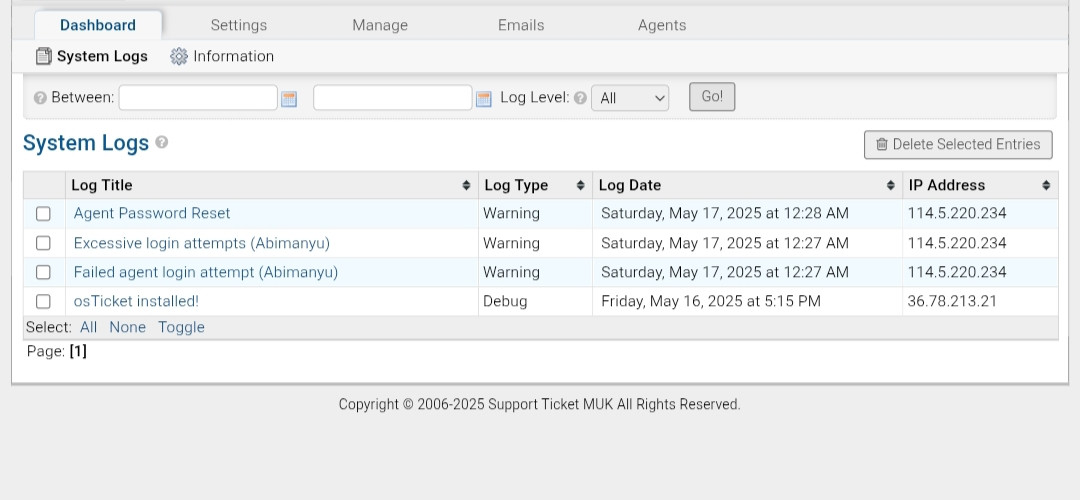
Task: Click the start date input field
Action: (198, 98)
